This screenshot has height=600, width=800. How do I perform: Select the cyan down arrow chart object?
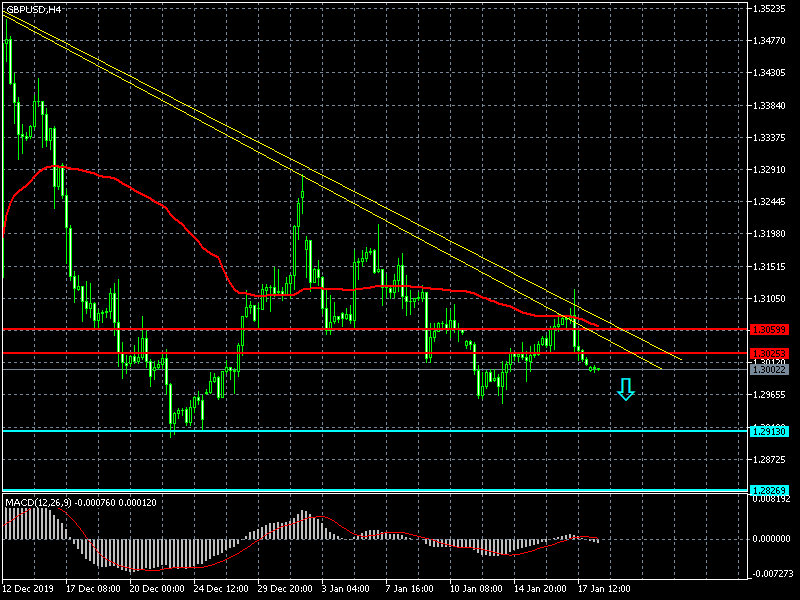tap(626, 389)
